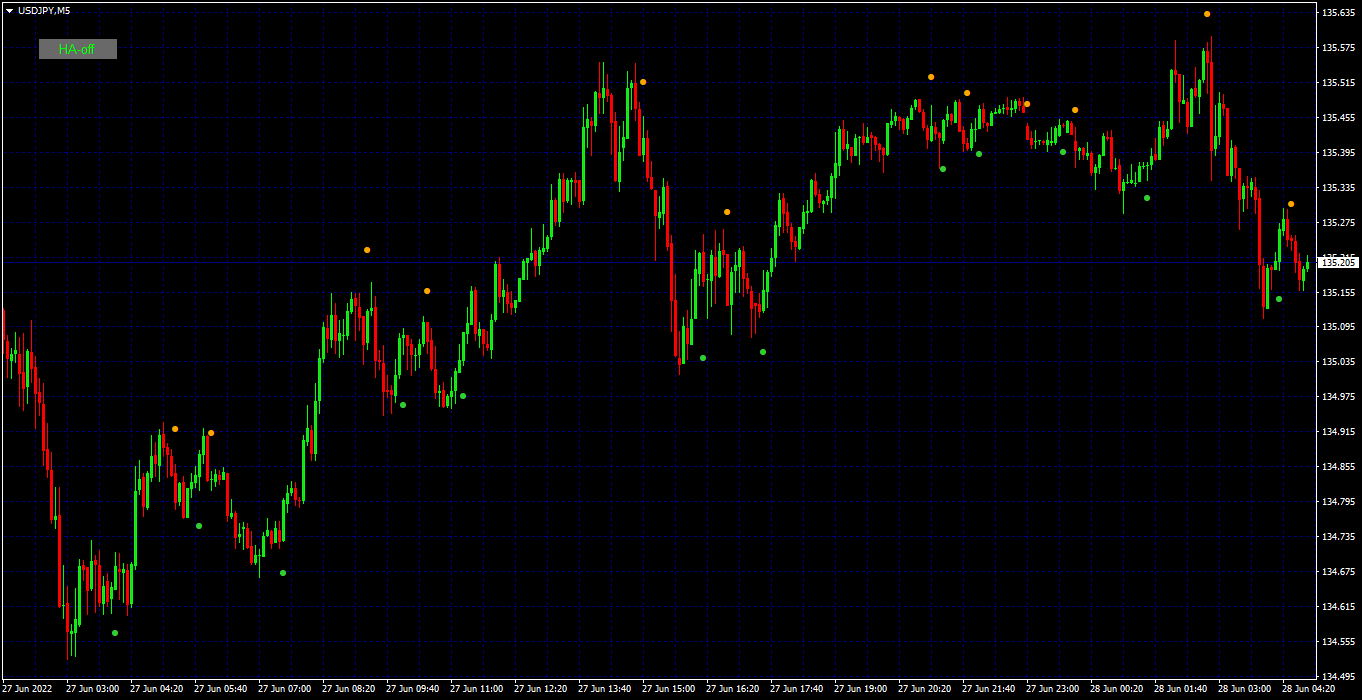Select the 135.035 price scale label
The width and height of the screenshot is (1362, 700).
click(1338, 362)
